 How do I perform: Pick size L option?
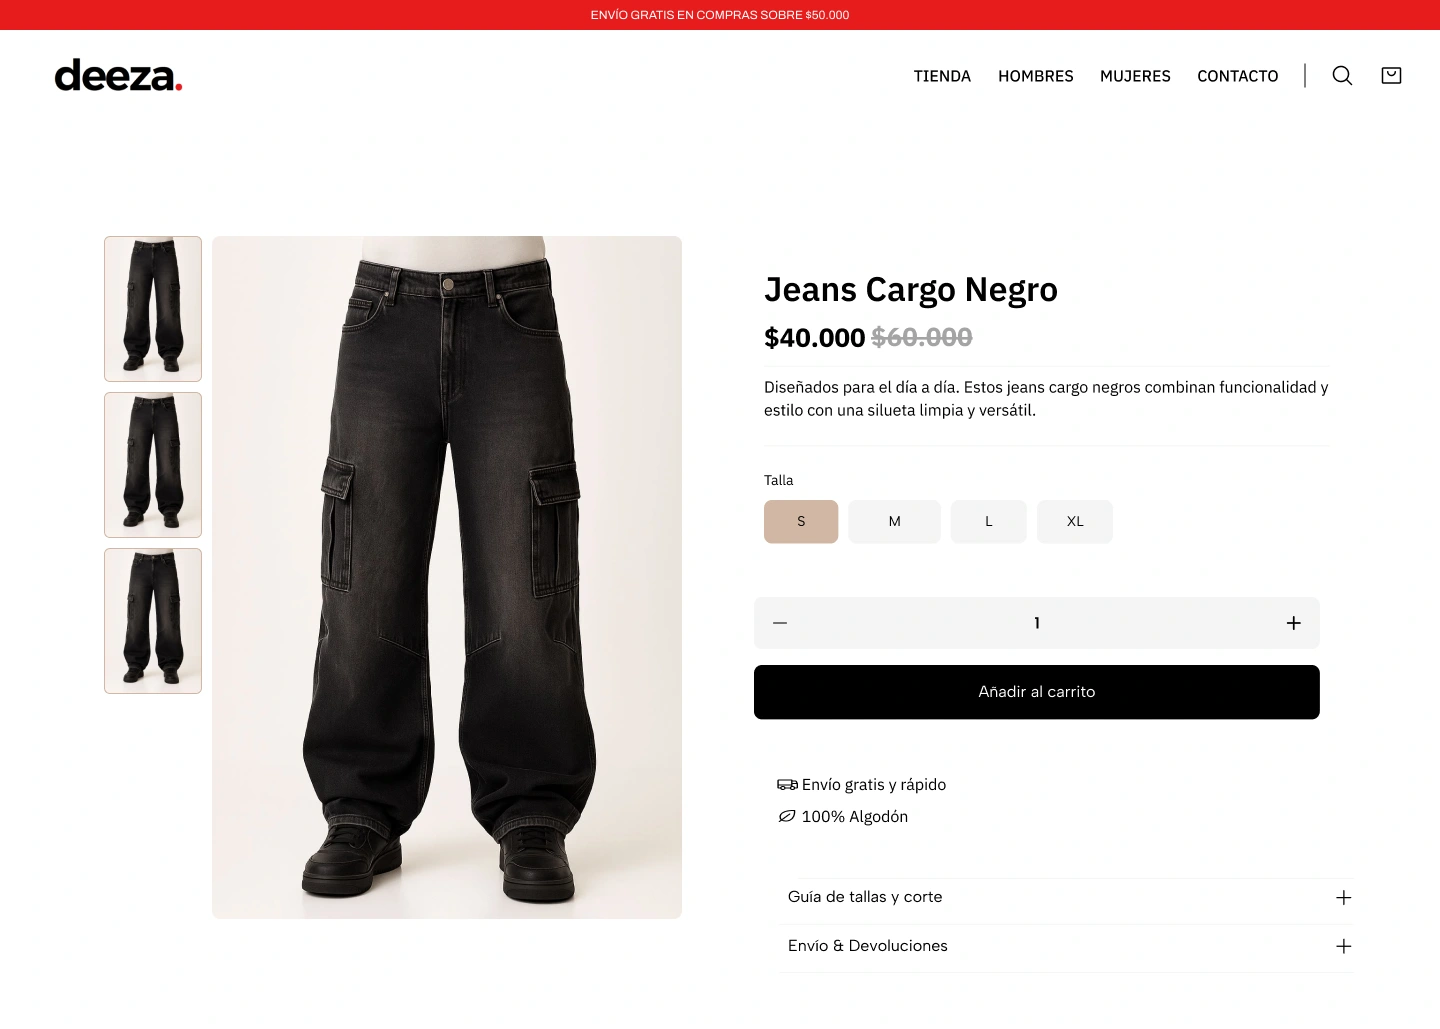[x=989, y=522]
